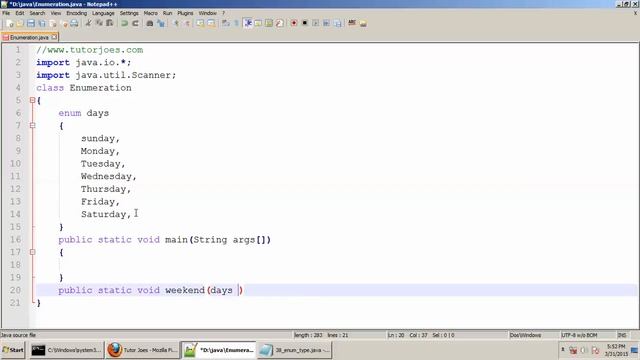The width and height of the screenshot is (640, 360).
Task: Click the Copy toolbar icon
Action: pos(99,23)
